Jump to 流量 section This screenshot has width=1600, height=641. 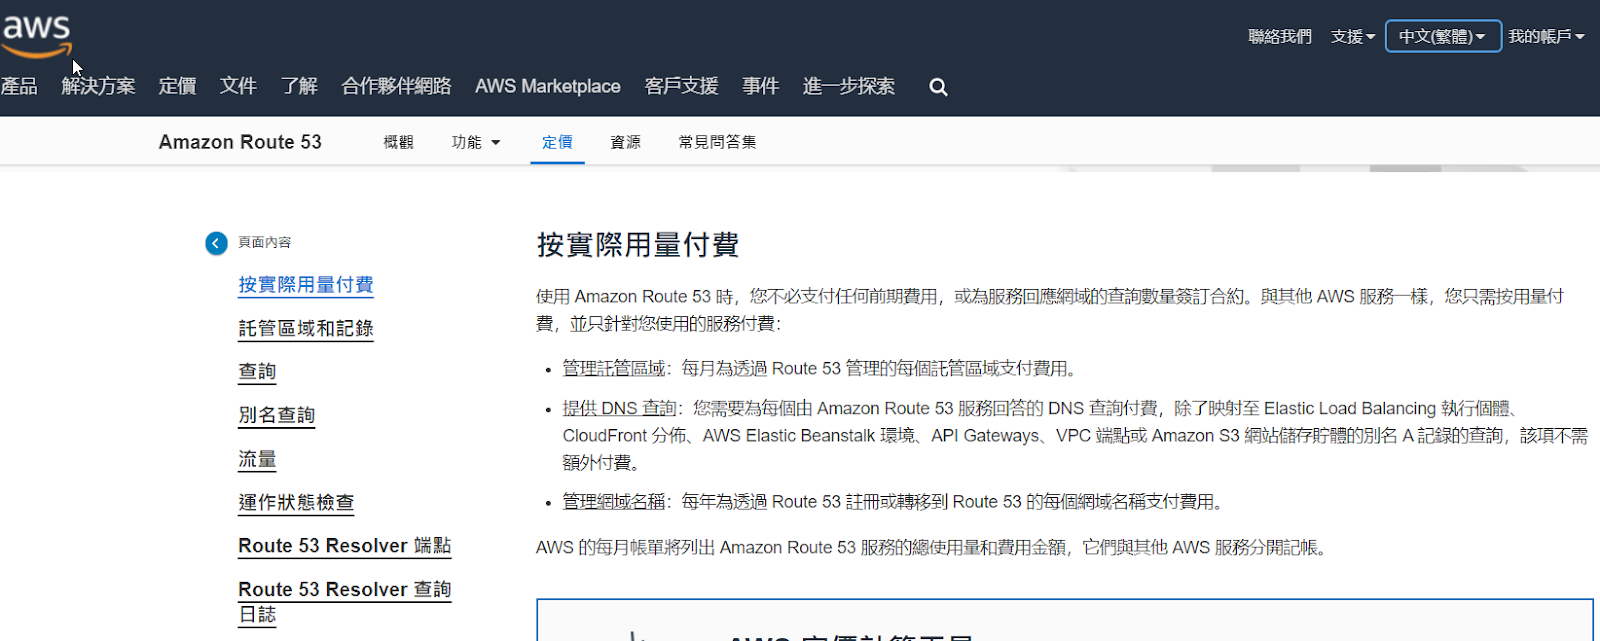(x=257, y=459)
